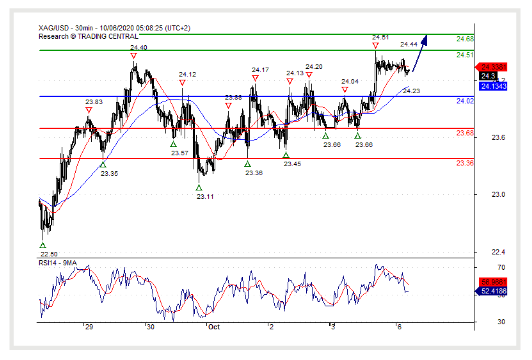
Task: Click the green triangle marker at 23.45
Action: (286, 155)
